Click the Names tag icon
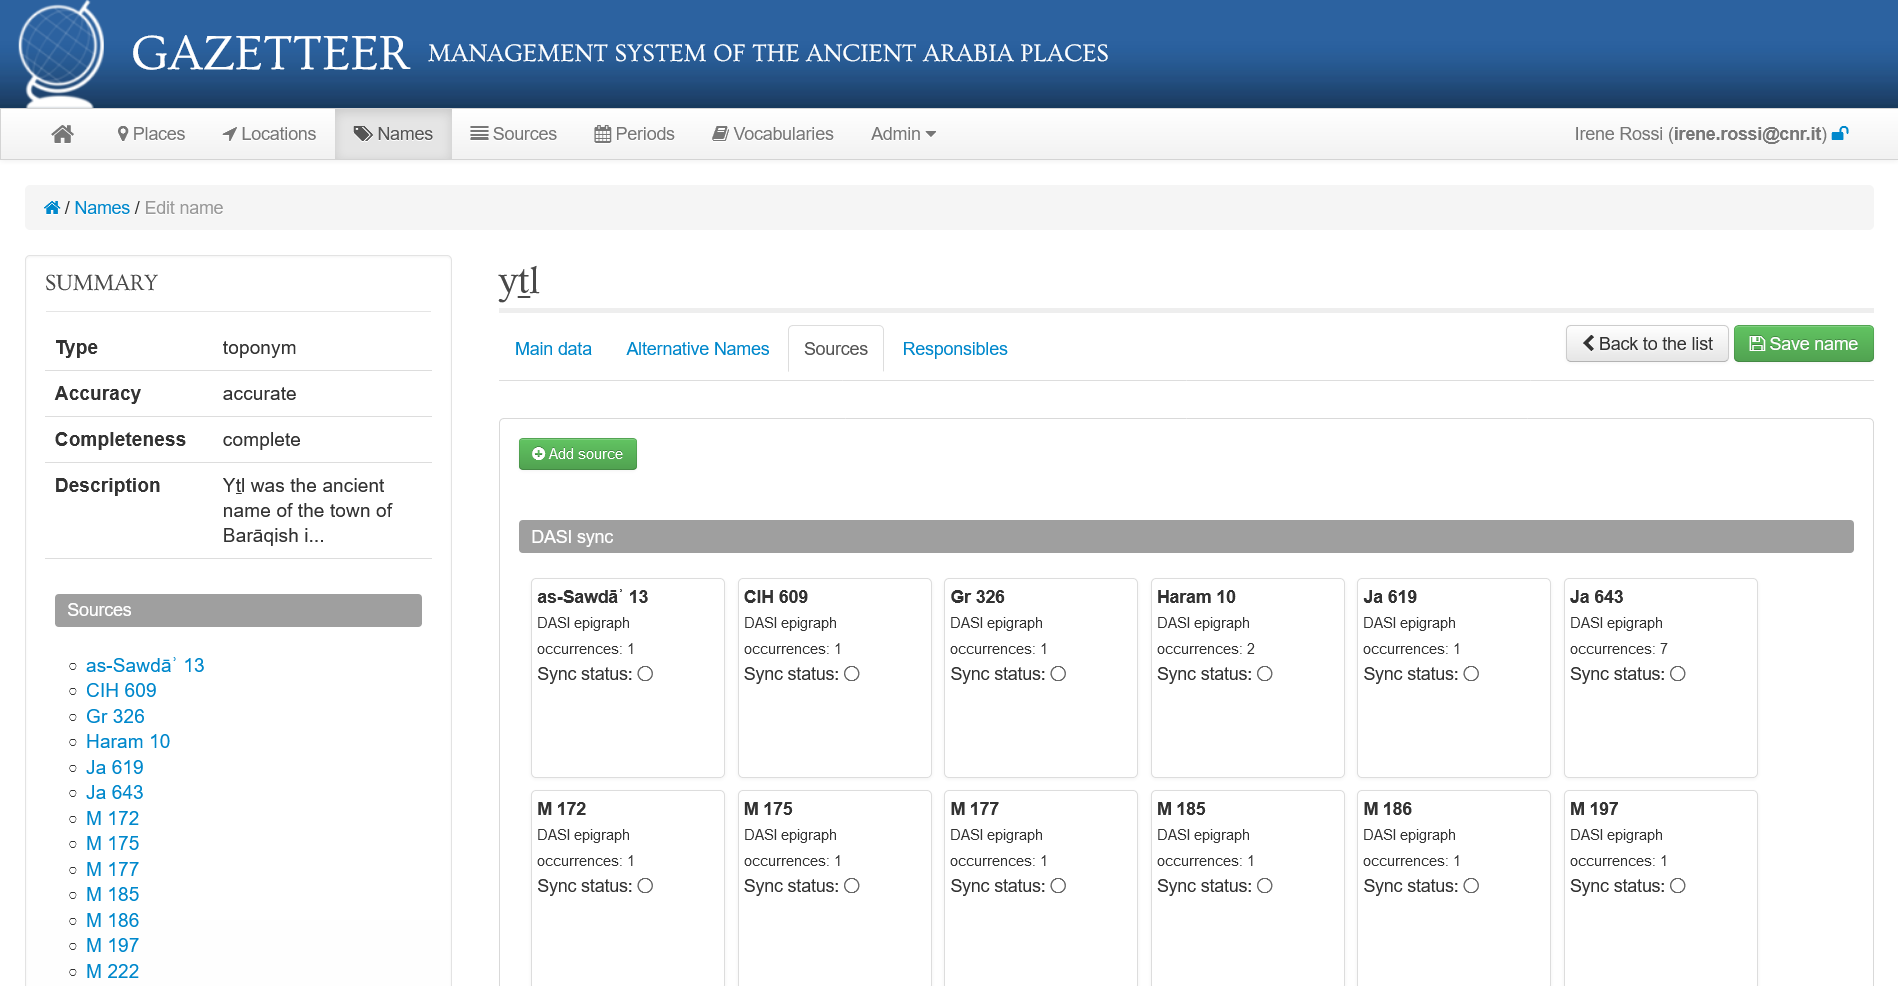 (362, 133)
